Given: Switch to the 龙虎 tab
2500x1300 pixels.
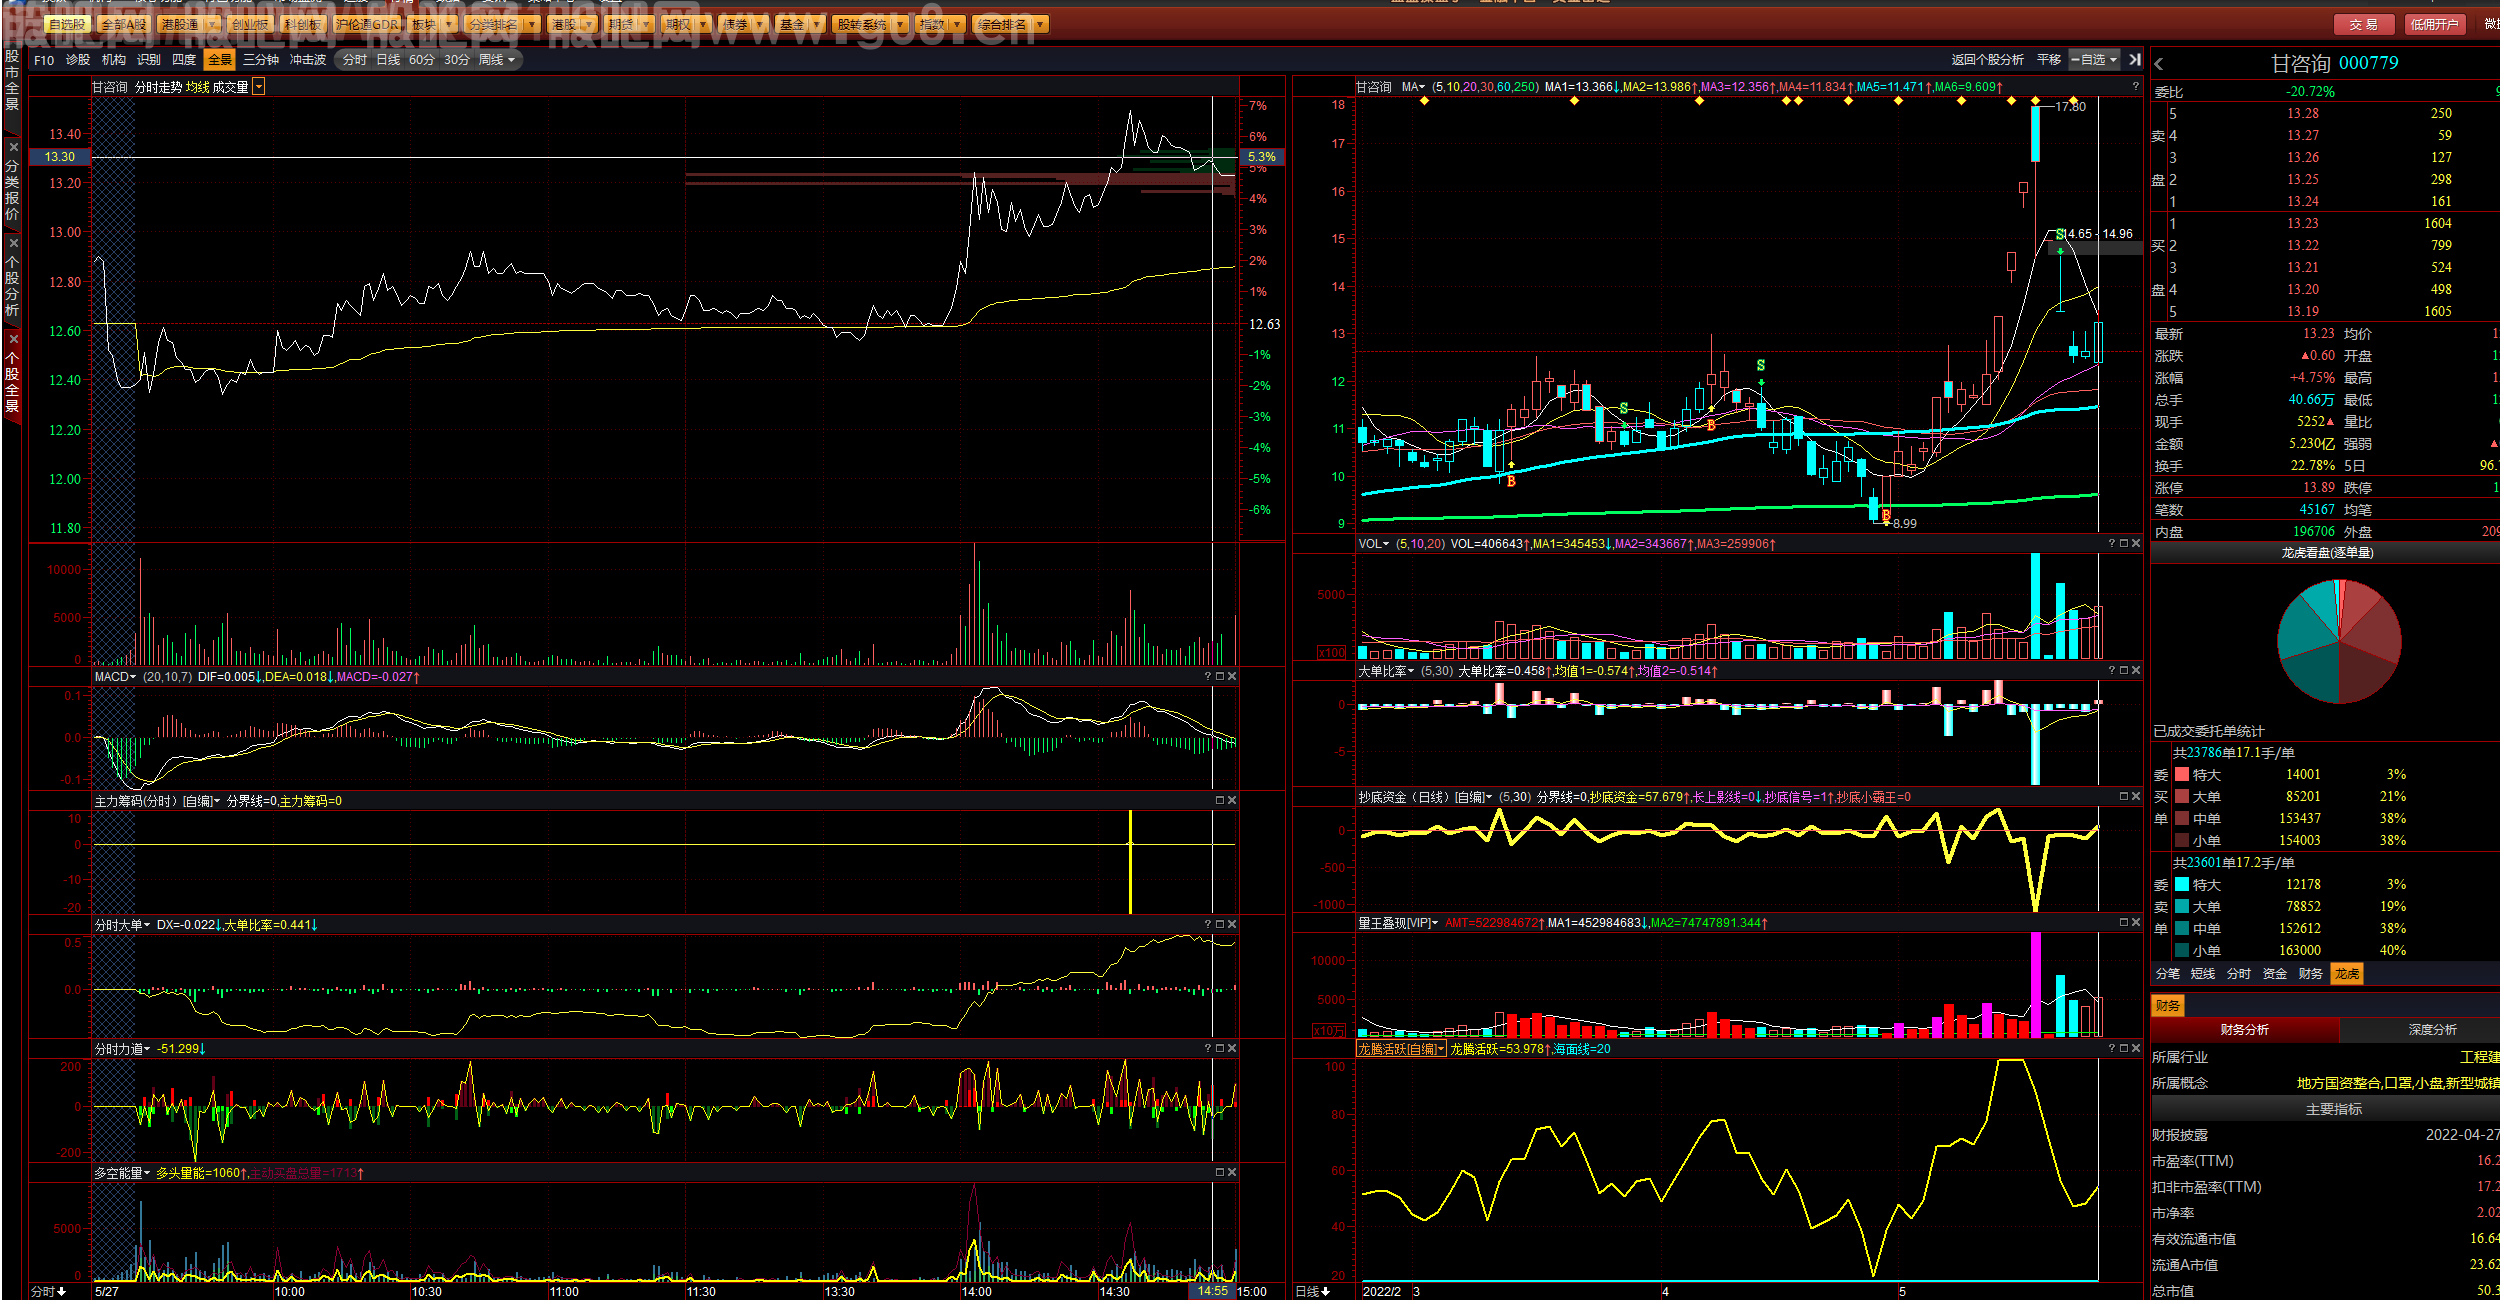Looking at the screenshot, I should tap(2347, 974).
